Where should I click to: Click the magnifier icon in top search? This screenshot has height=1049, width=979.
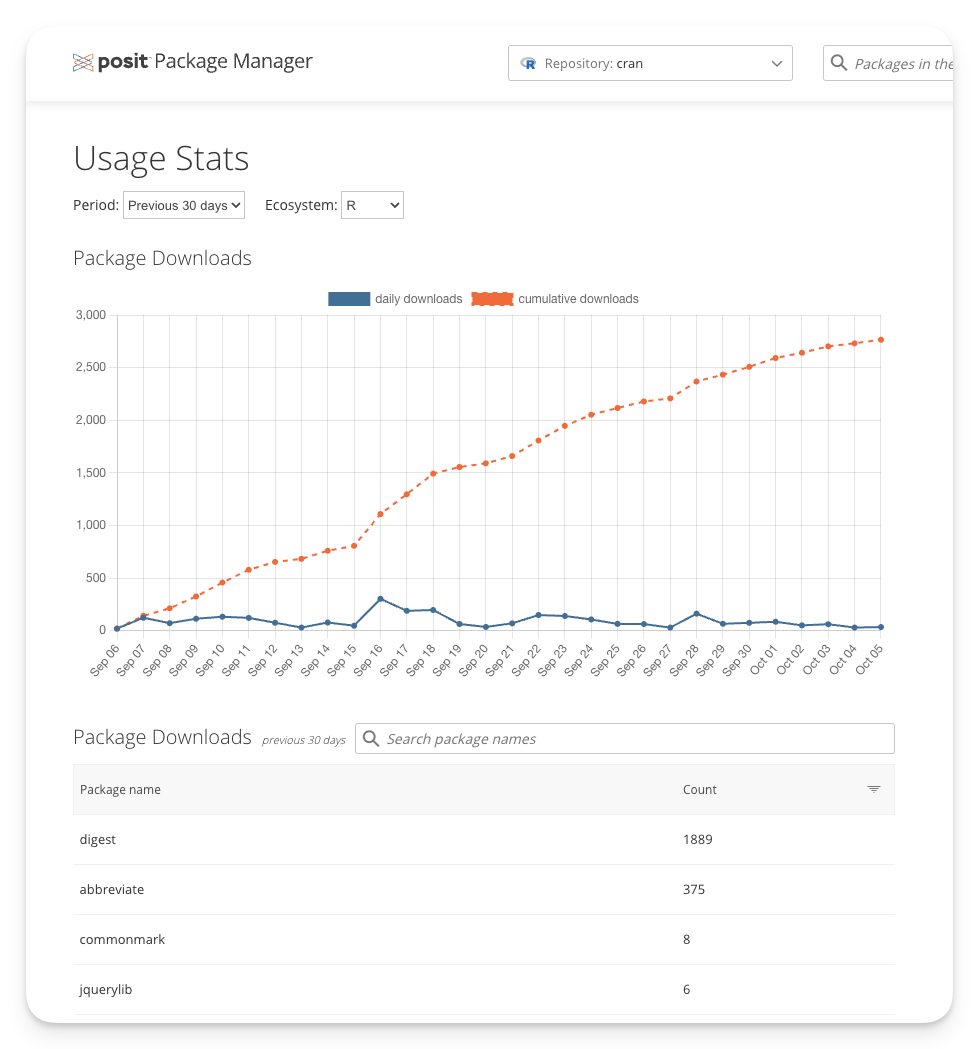tap(838, 63)
